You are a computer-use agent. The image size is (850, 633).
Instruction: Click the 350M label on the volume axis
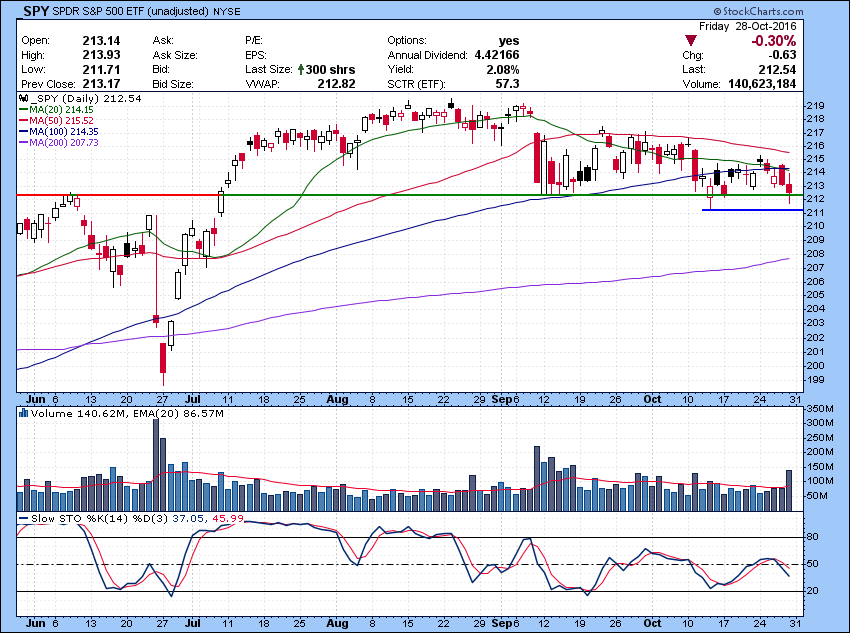(820, 409)
